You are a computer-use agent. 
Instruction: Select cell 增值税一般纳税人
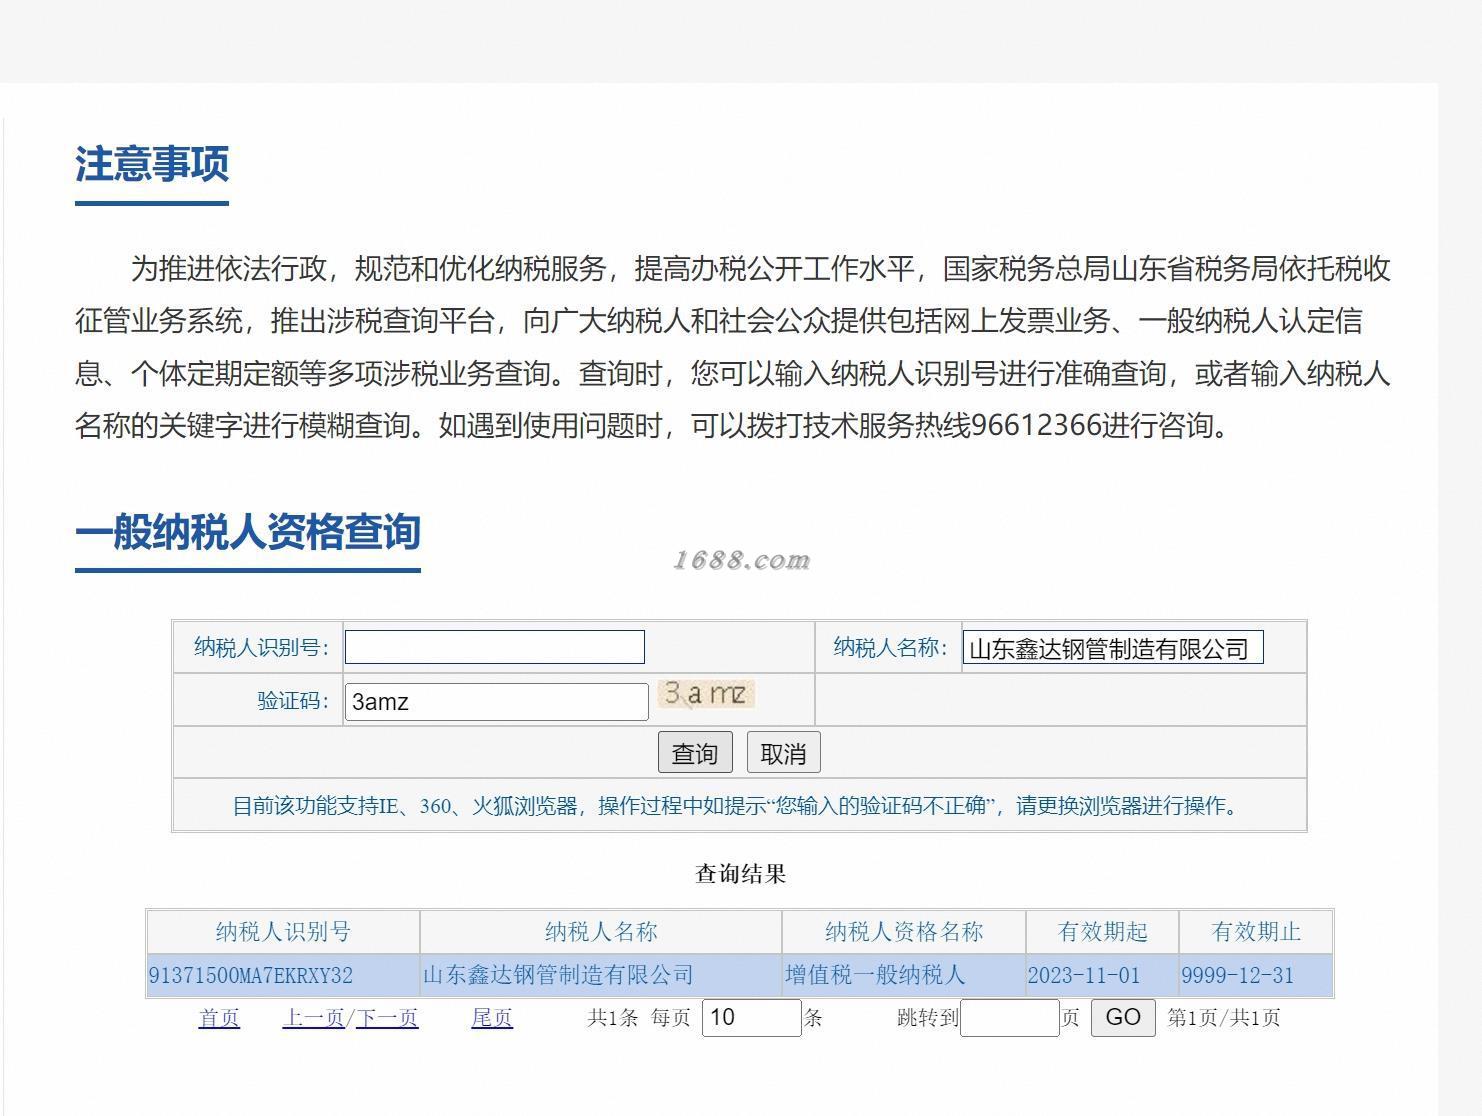[x=904, y=975]
